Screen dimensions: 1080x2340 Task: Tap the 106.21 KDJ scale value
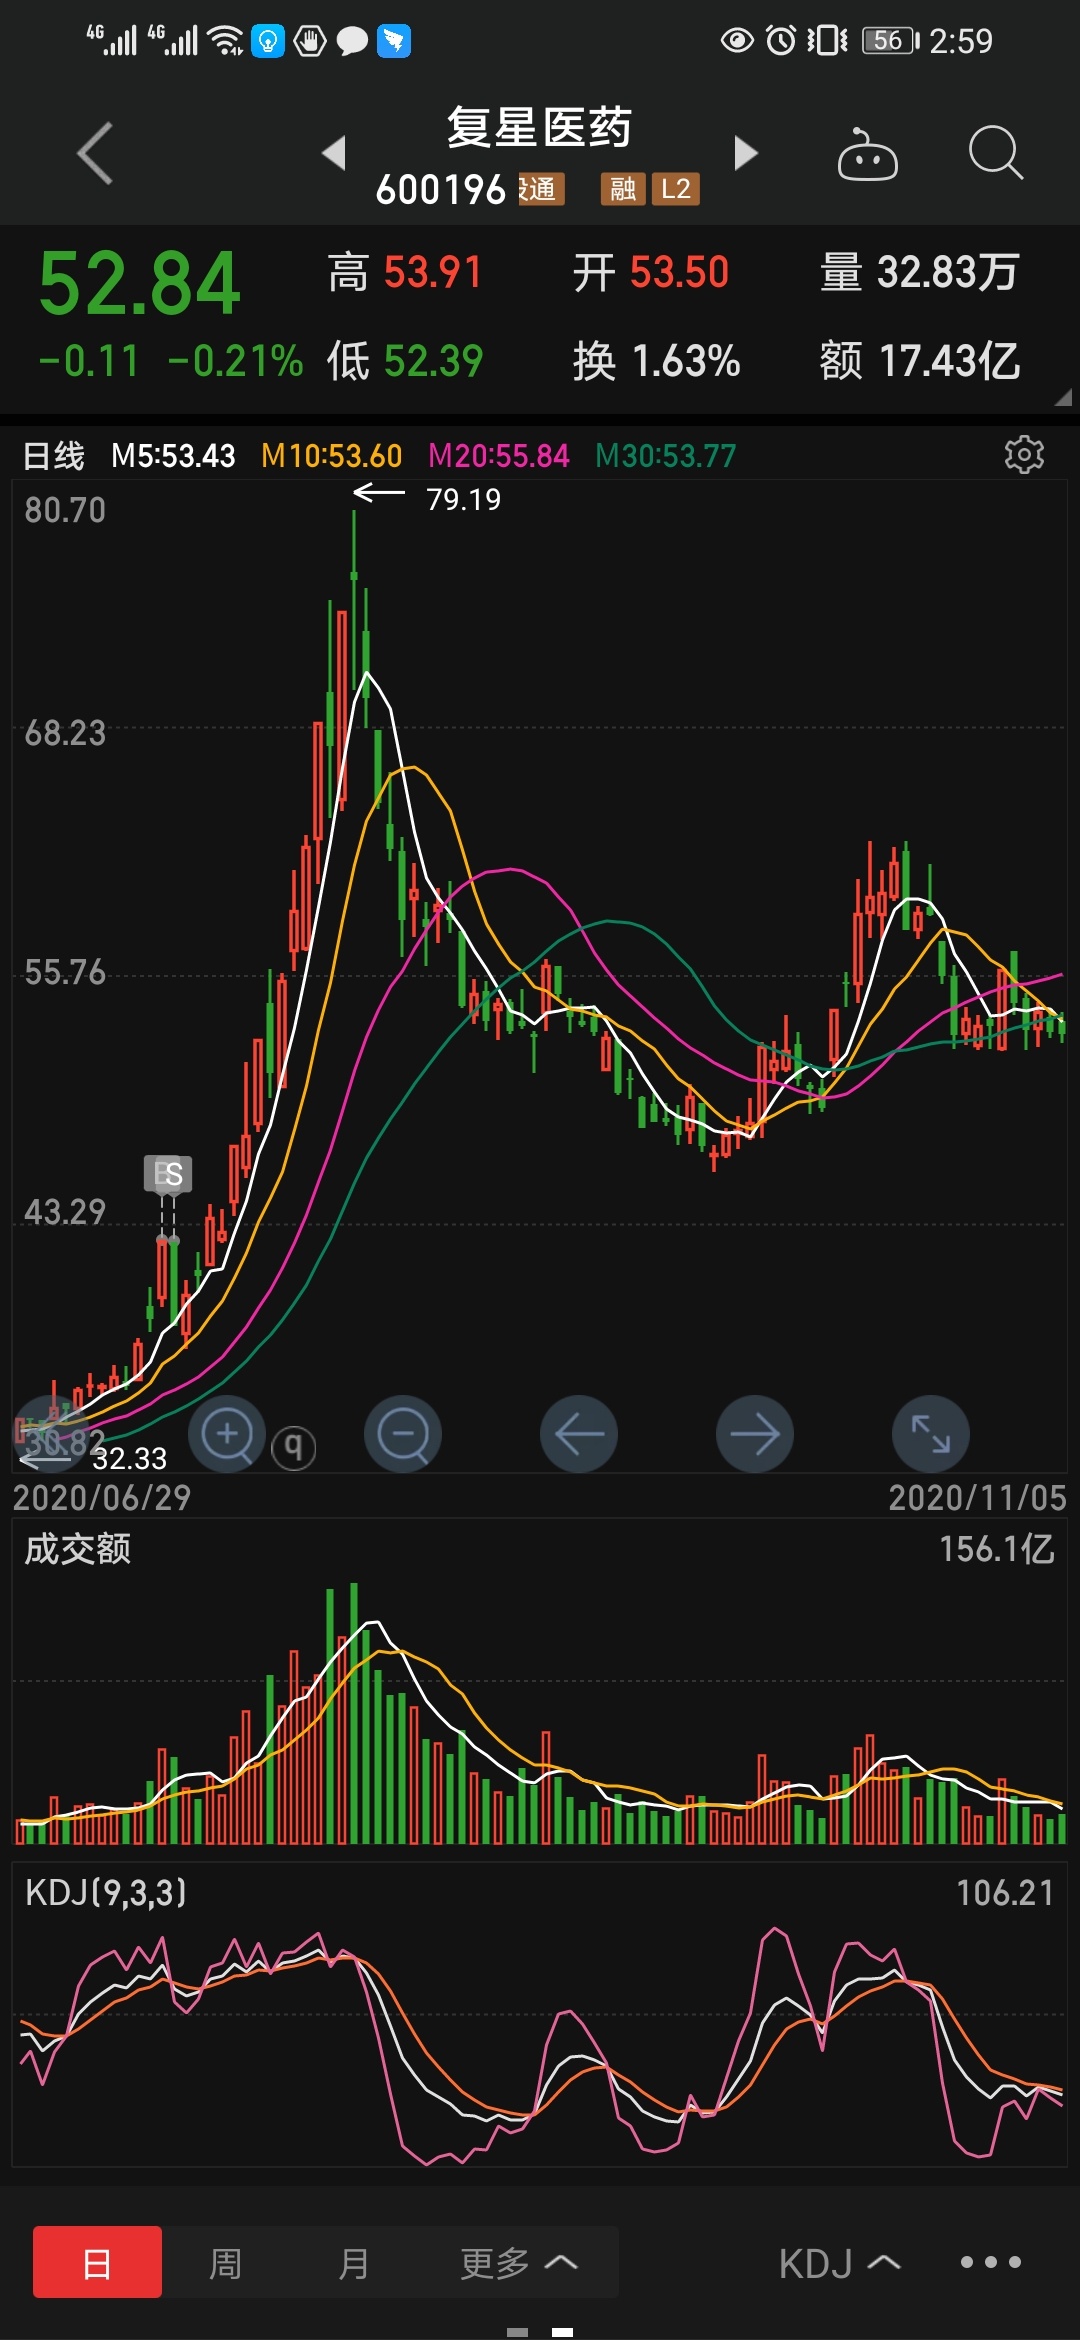coord(1005,1892)
